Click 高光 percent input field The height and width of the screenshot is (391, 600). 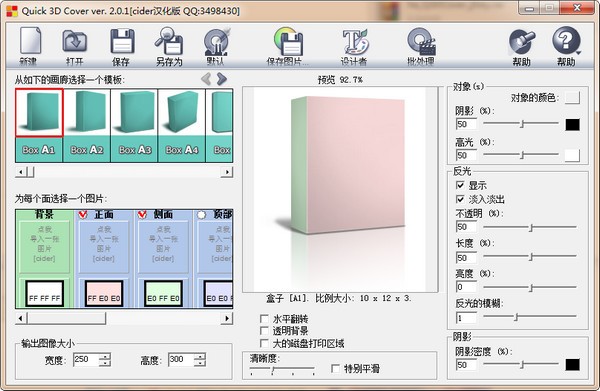pos(466,155)
